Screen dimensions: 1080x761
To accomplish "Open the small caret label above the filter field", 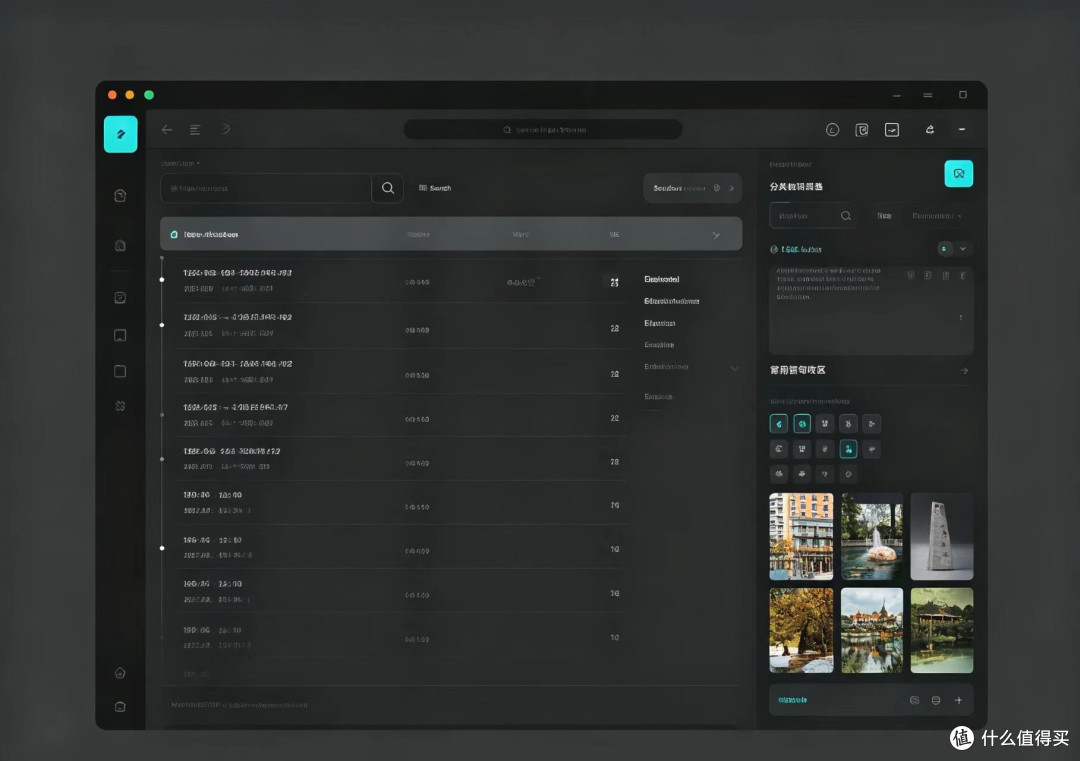I will point(180,164).
